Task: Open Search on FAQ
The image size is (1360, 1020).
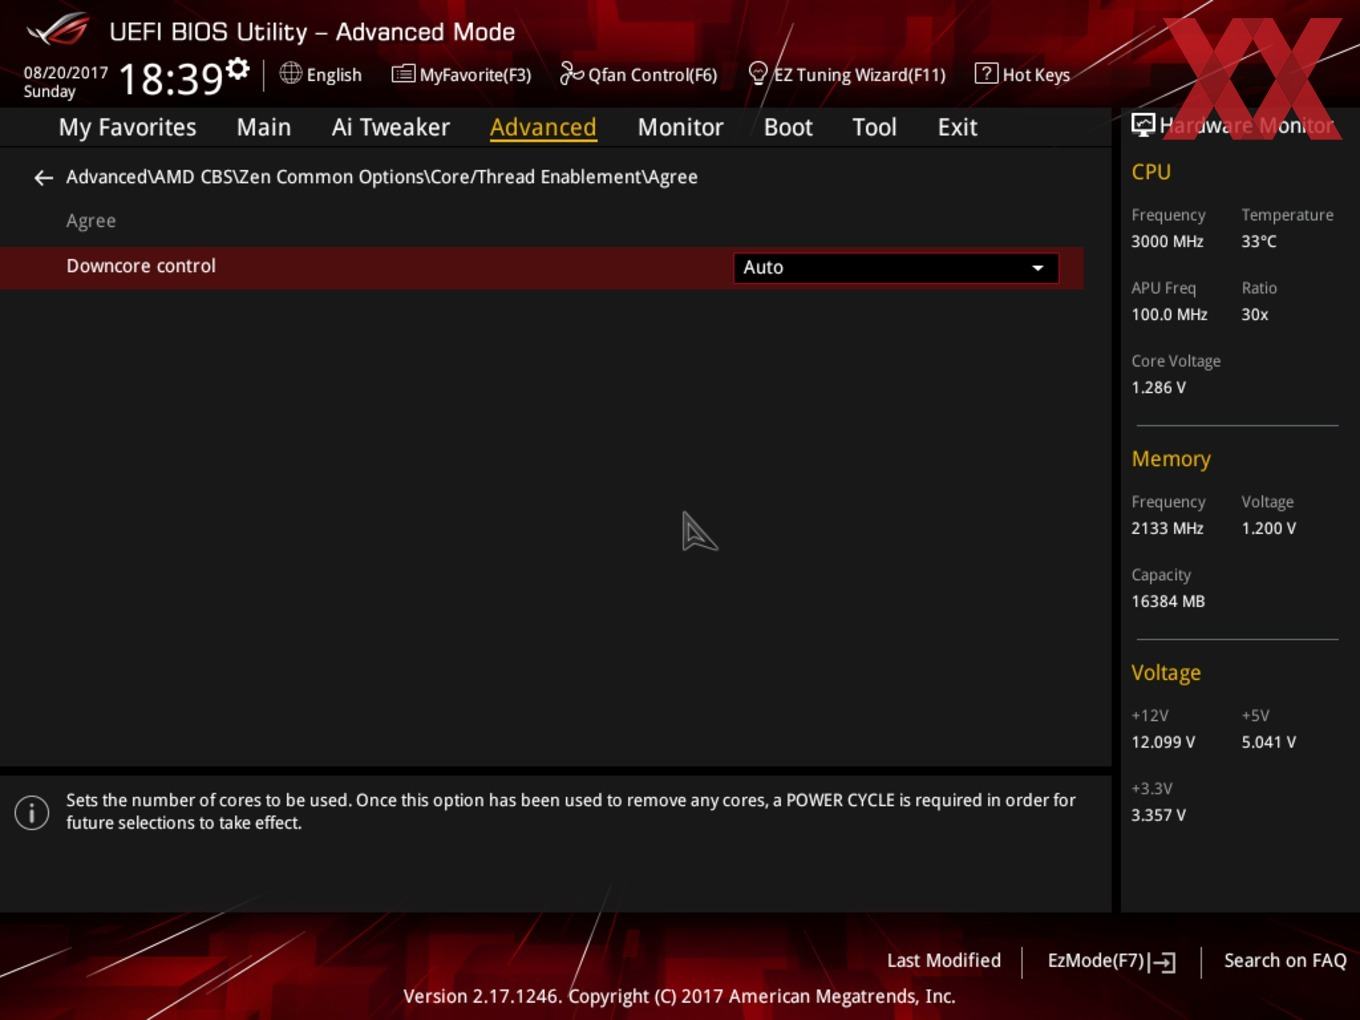Action: pos(1285,961)
